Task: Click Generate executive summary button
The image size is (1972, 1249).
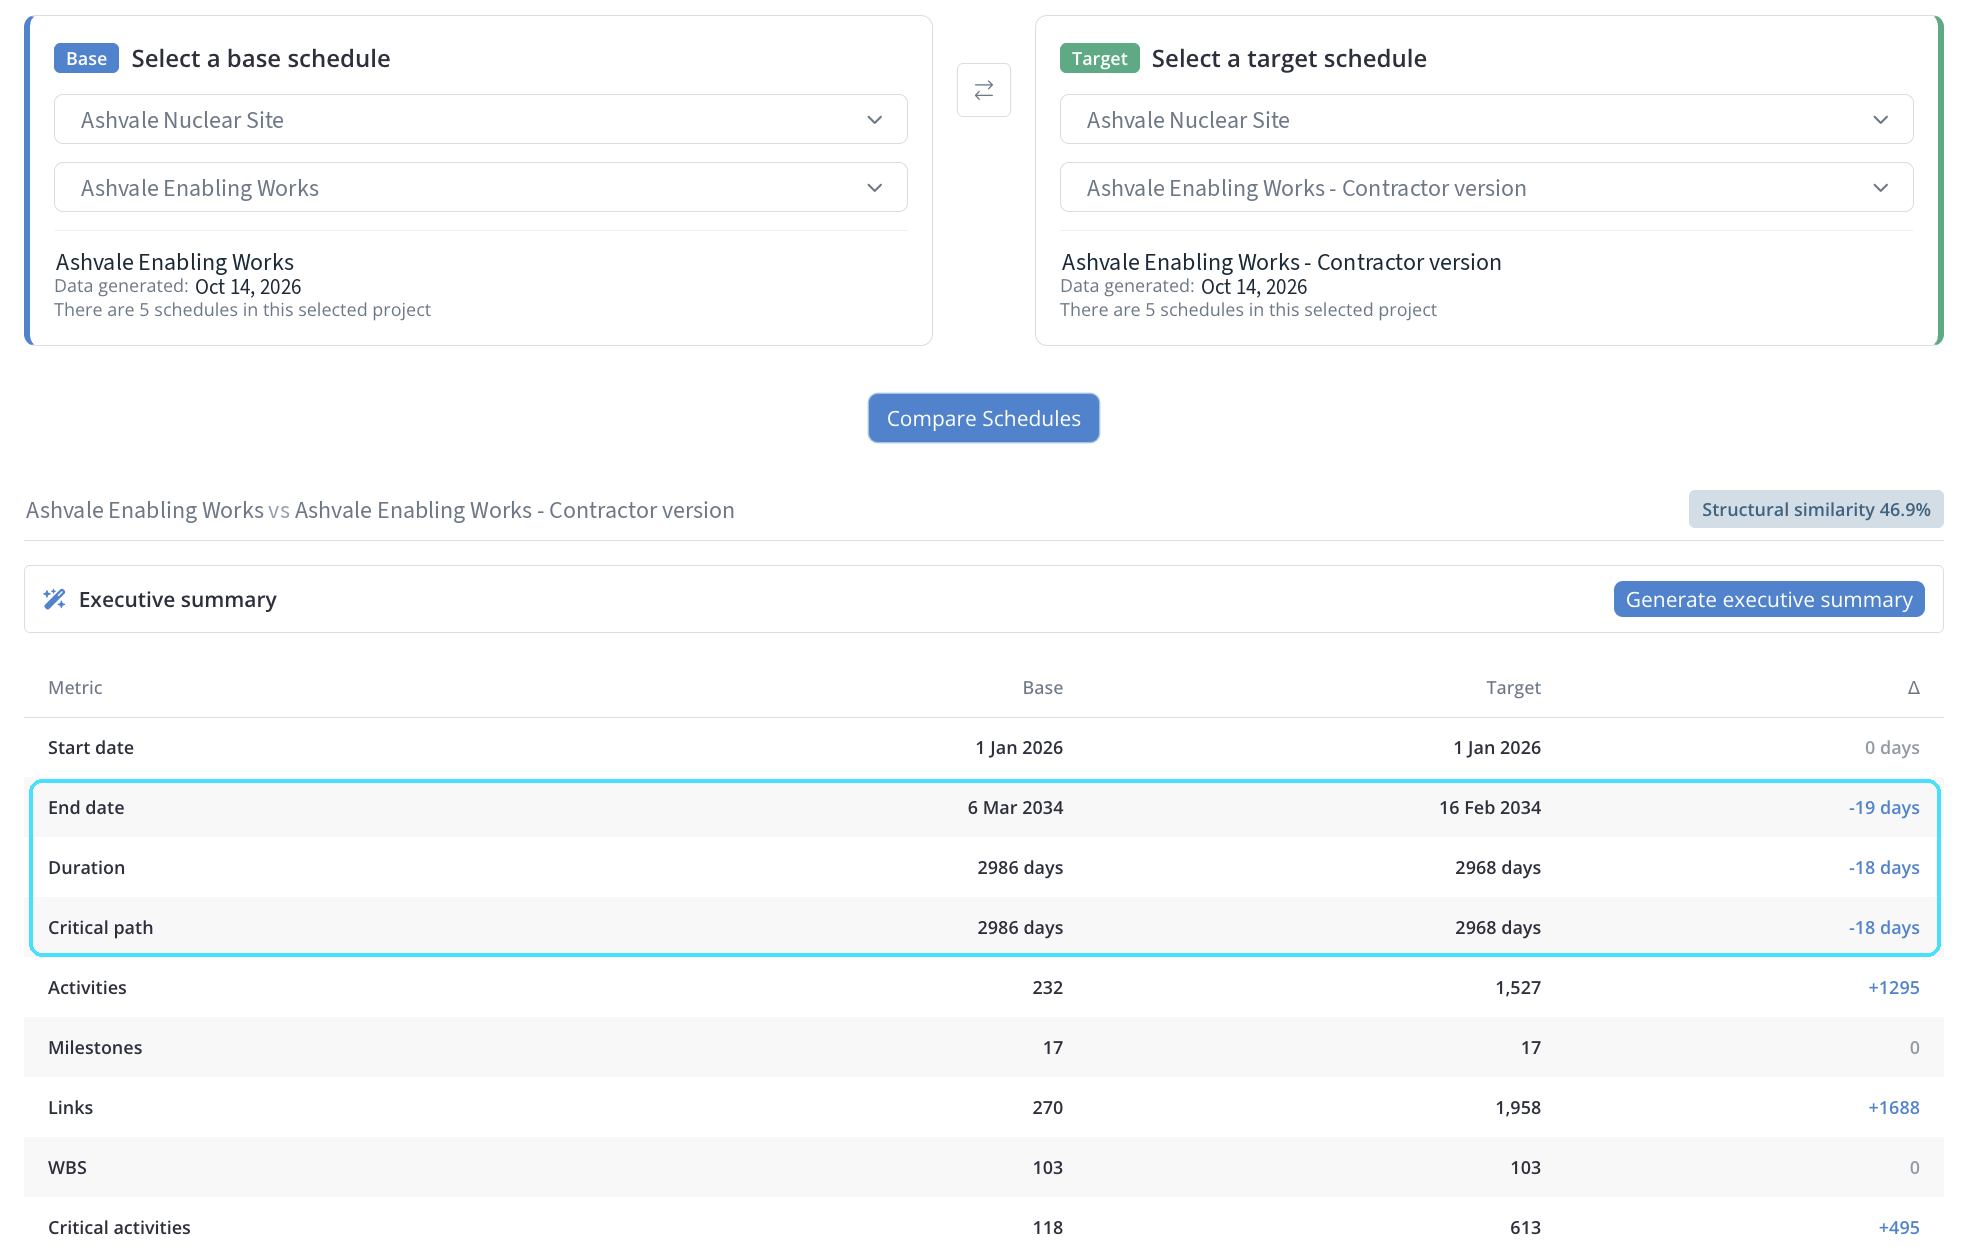Action: pos(1768,599)
